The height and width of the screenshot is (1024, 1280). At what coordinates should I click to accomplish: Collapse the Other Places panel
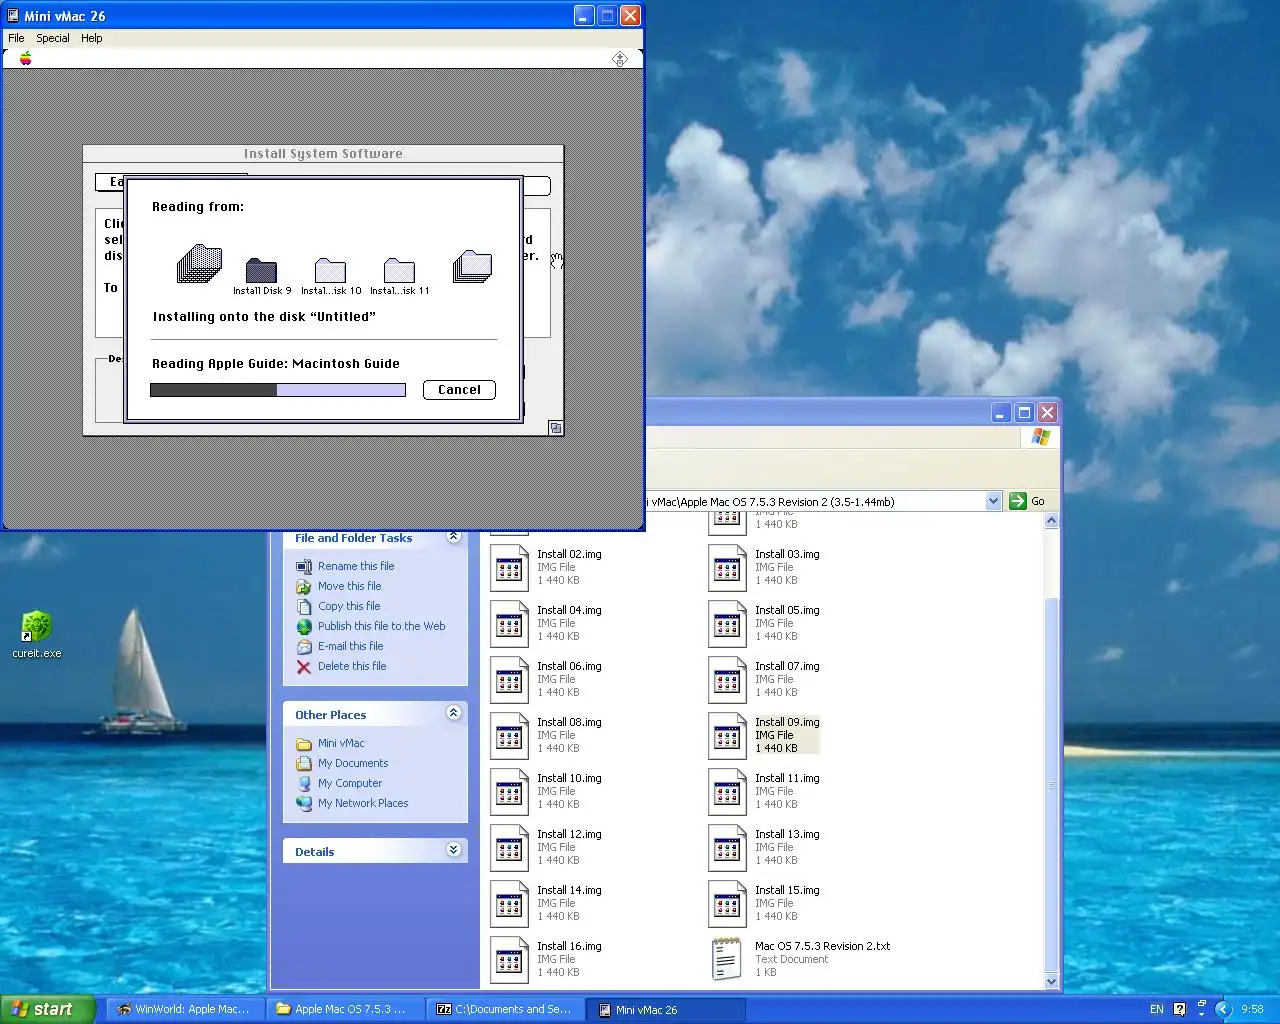[x=454, y=713]
